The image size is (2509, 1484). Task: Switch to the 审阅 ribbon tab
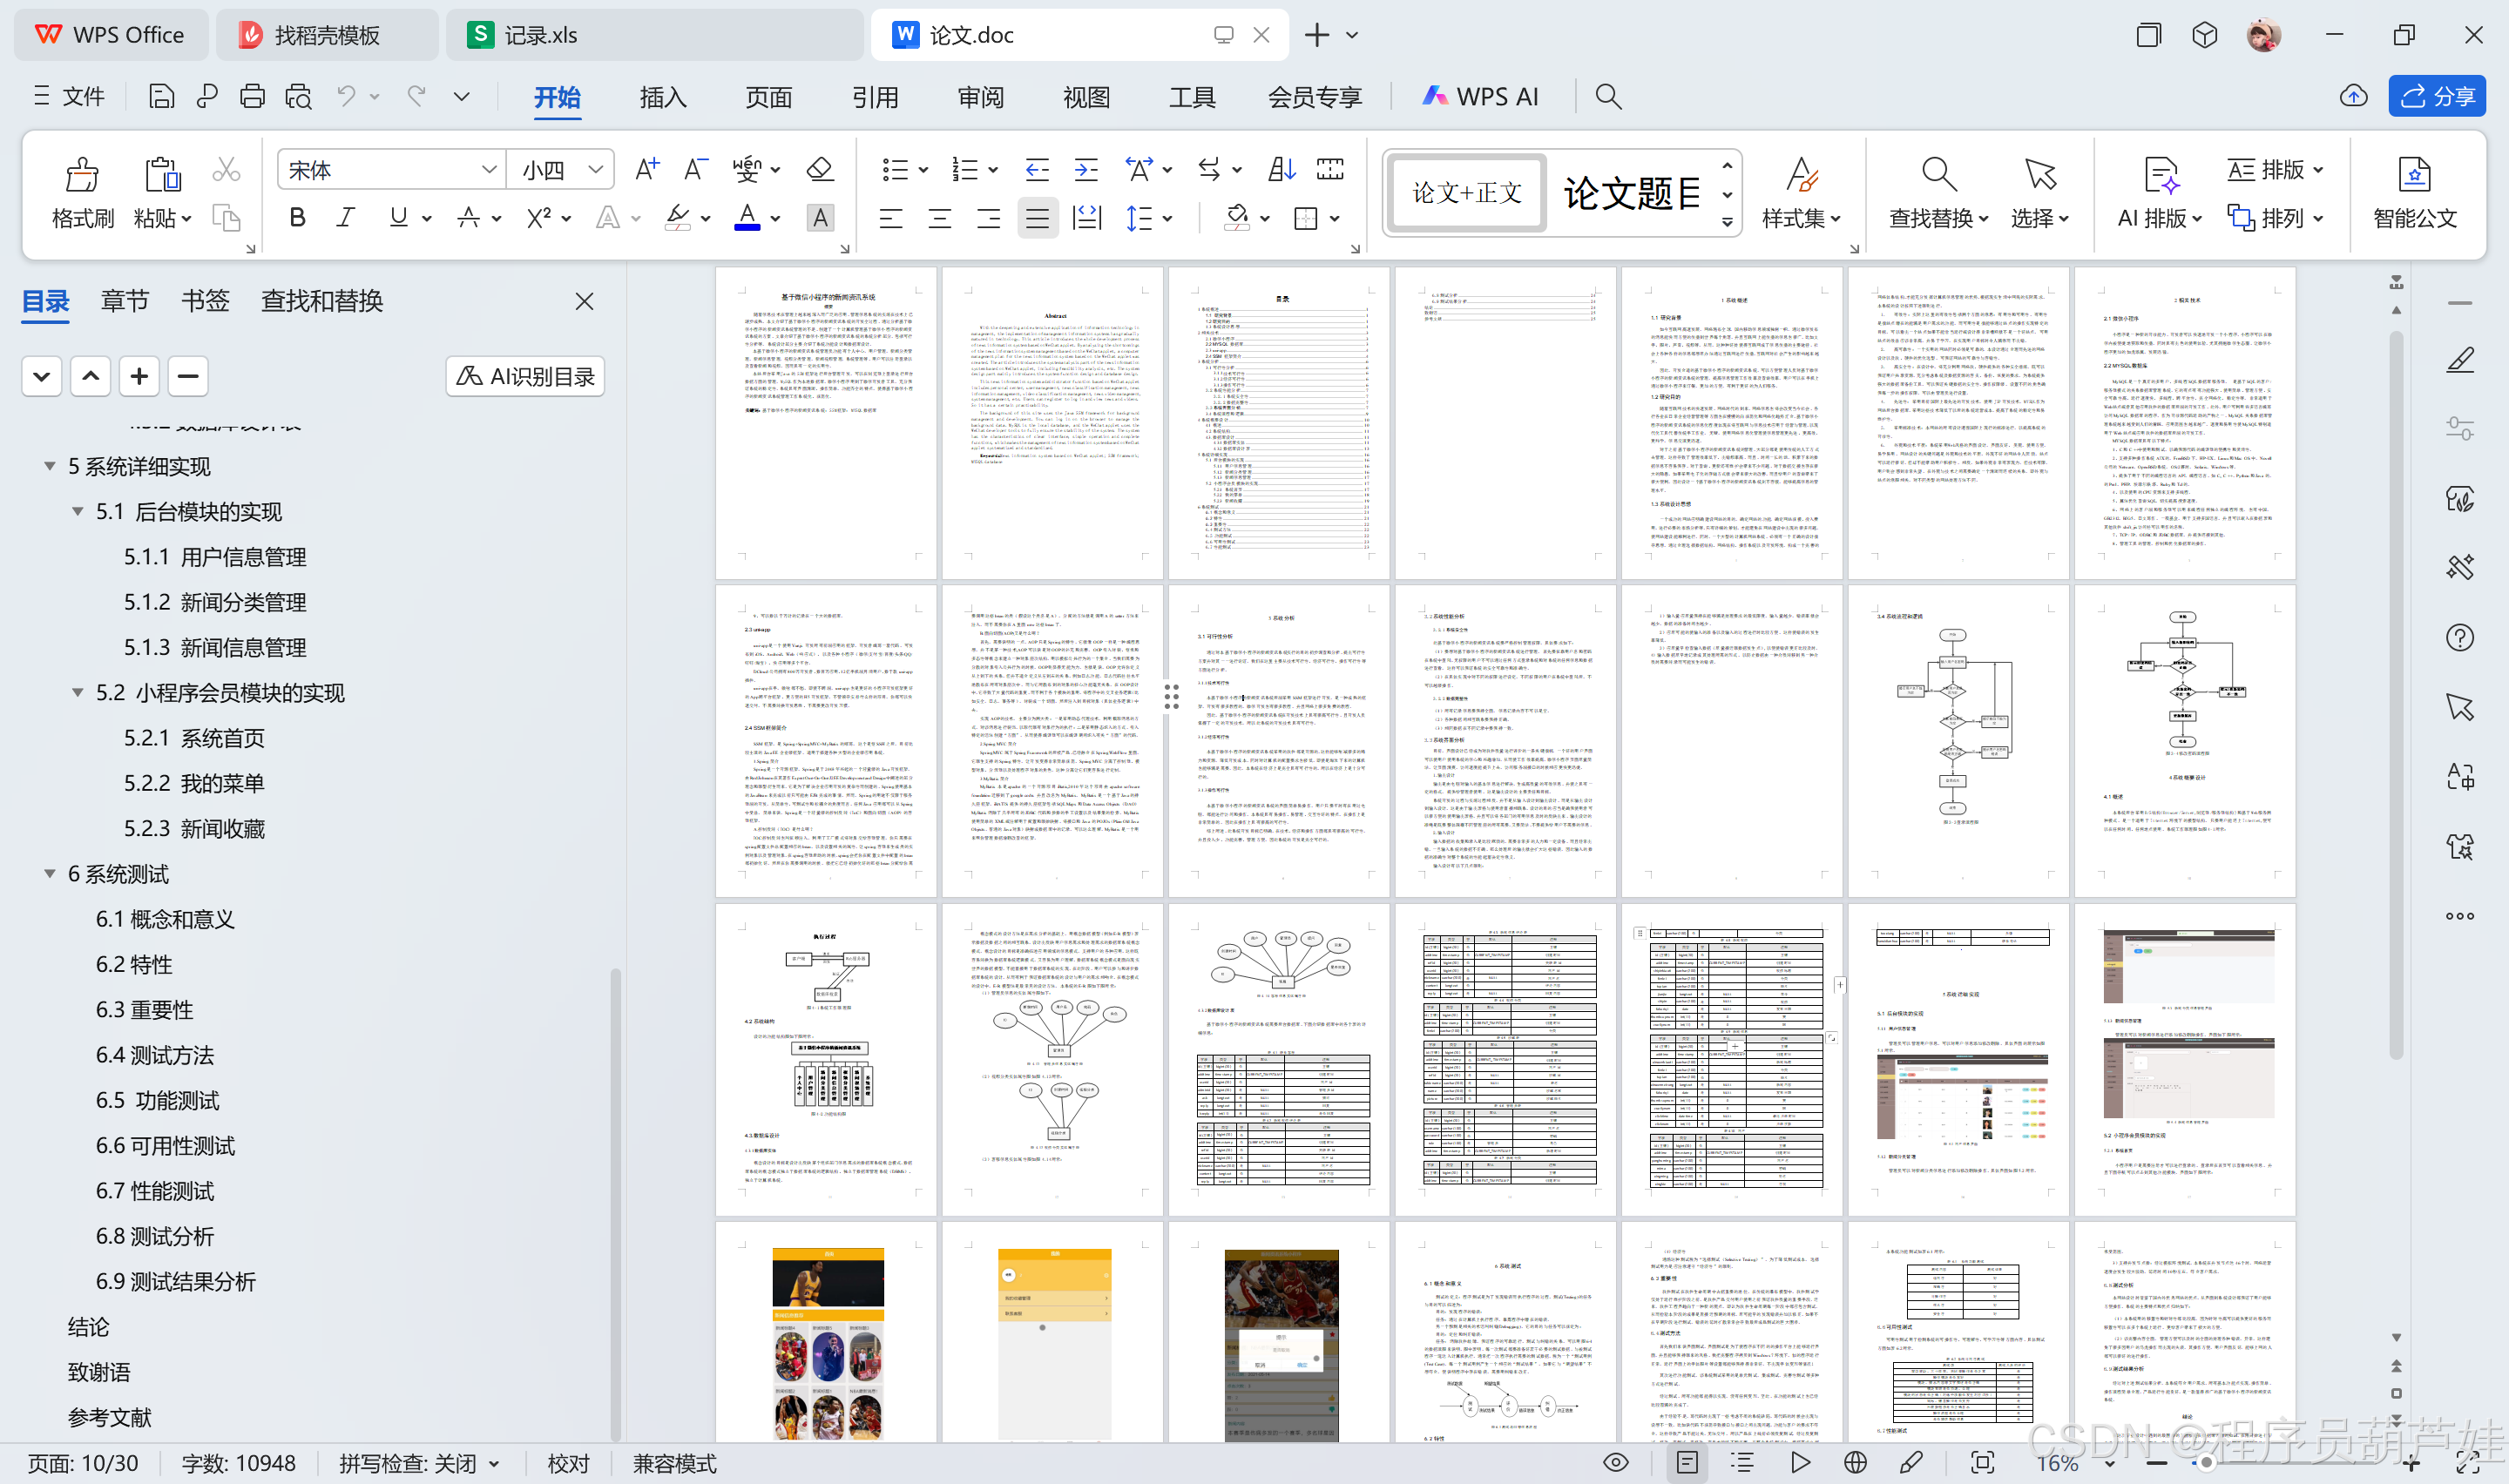pos(981,97)
